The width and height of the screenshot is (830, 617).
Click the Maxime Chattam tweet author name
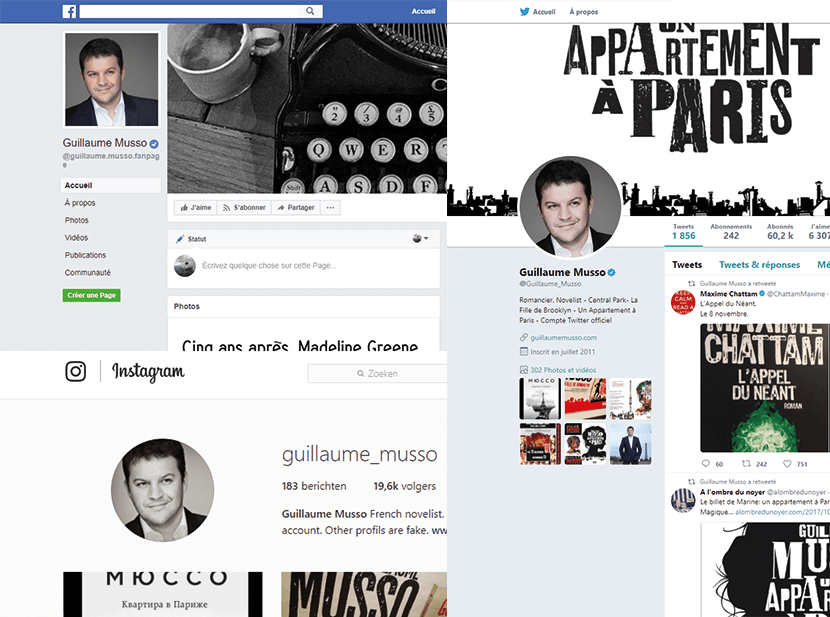[x=728, y=294]
